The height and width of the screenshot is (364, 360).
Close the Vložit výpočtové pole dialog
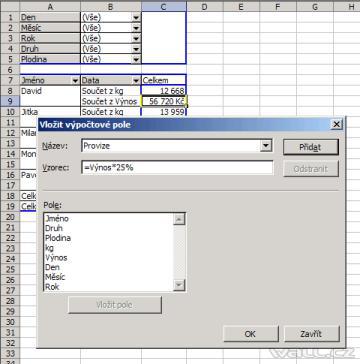(x=336, y=124)
